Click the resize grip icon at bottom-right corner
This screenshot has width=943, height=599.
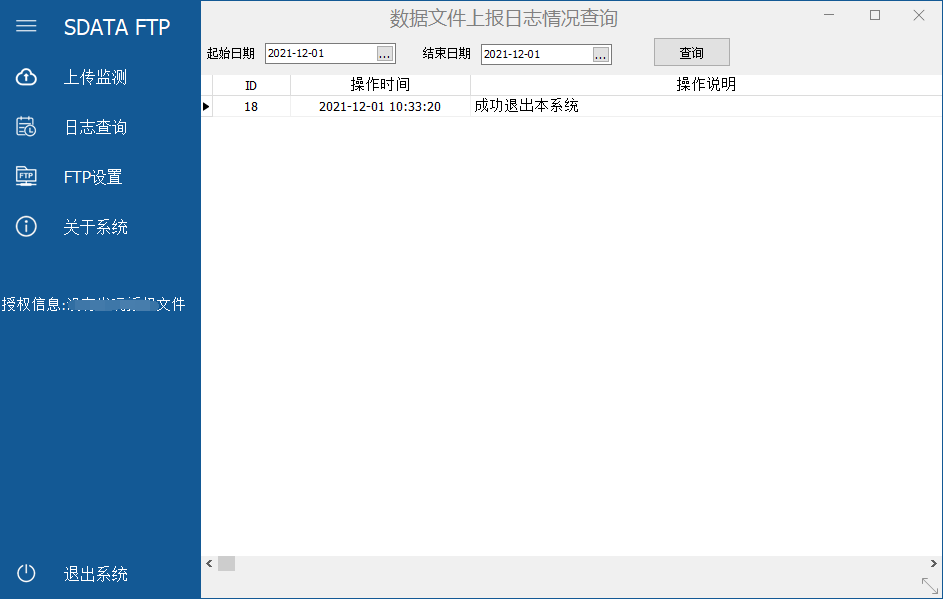pyautogui.click(x=929, y=586)
